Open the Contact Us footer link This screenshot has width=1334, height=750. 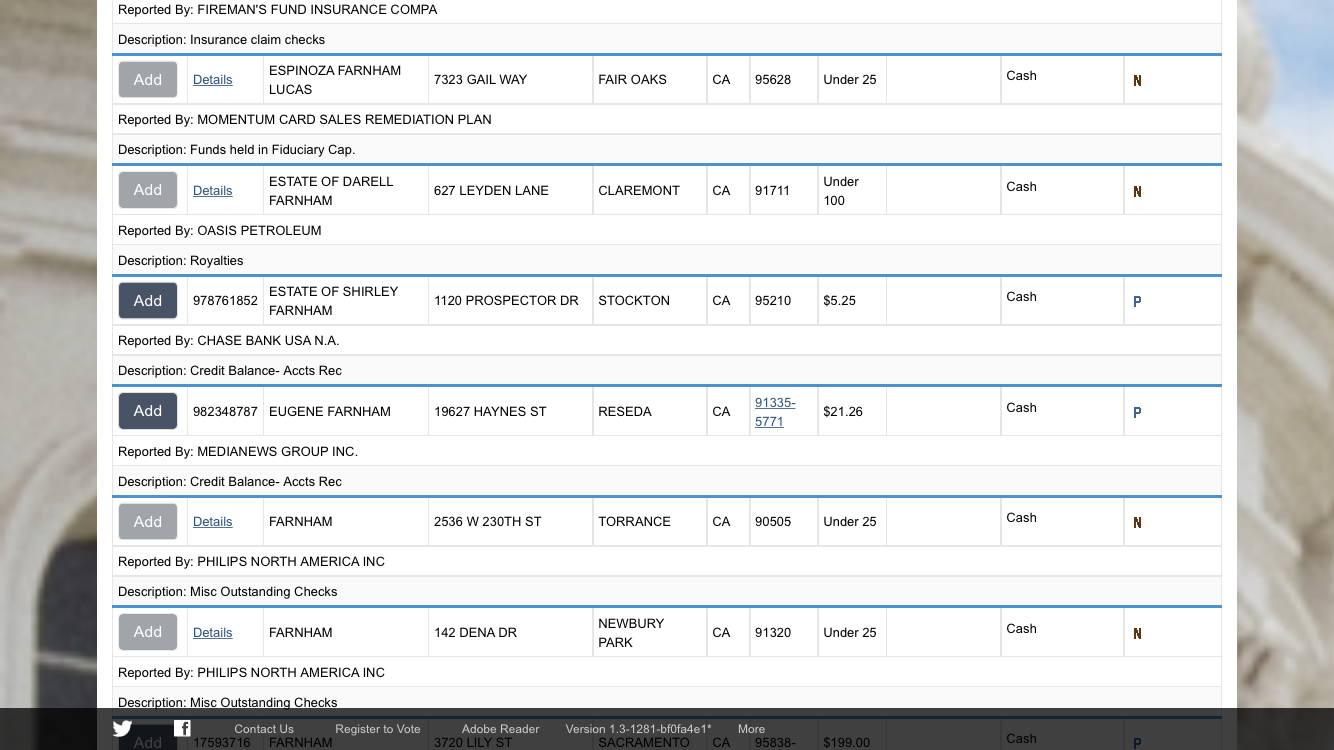pyautogui.click(x=264, y=729)
